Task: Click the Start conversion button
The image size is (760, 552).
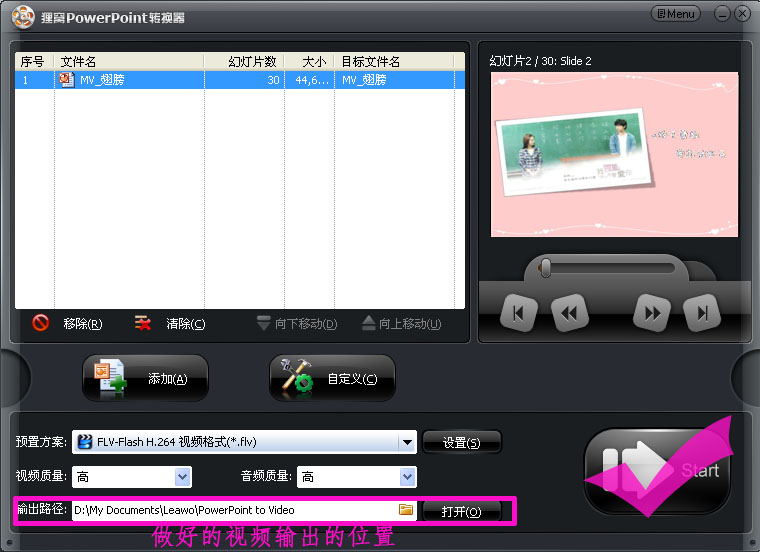Action: coord(658,471)
